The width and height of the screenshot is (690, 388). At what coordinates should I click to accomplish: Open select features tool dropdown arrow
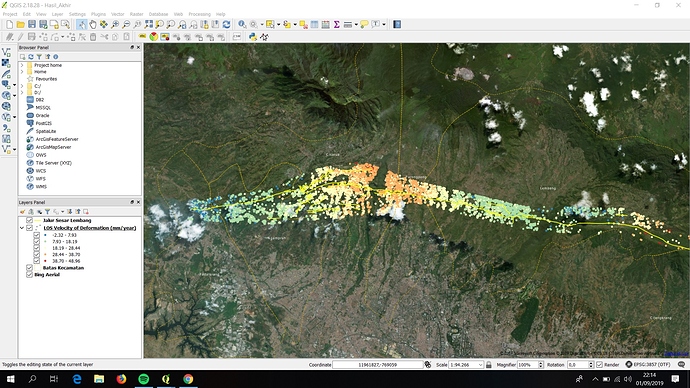tap(279, 25)
